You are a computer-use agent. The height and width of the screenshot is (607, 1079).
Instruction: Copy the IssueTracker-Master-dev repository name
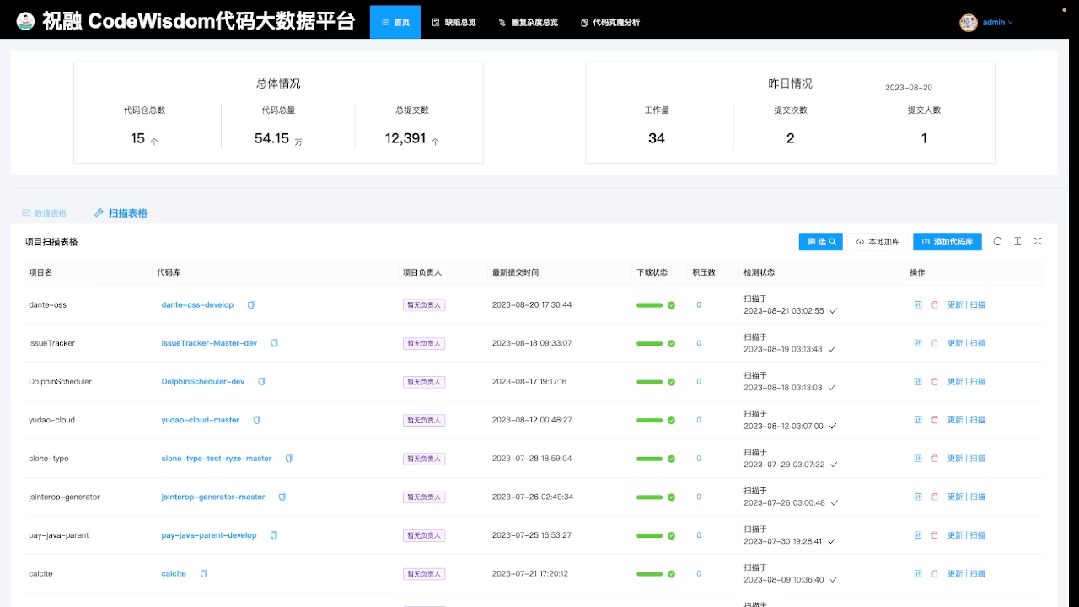point(274,343)
